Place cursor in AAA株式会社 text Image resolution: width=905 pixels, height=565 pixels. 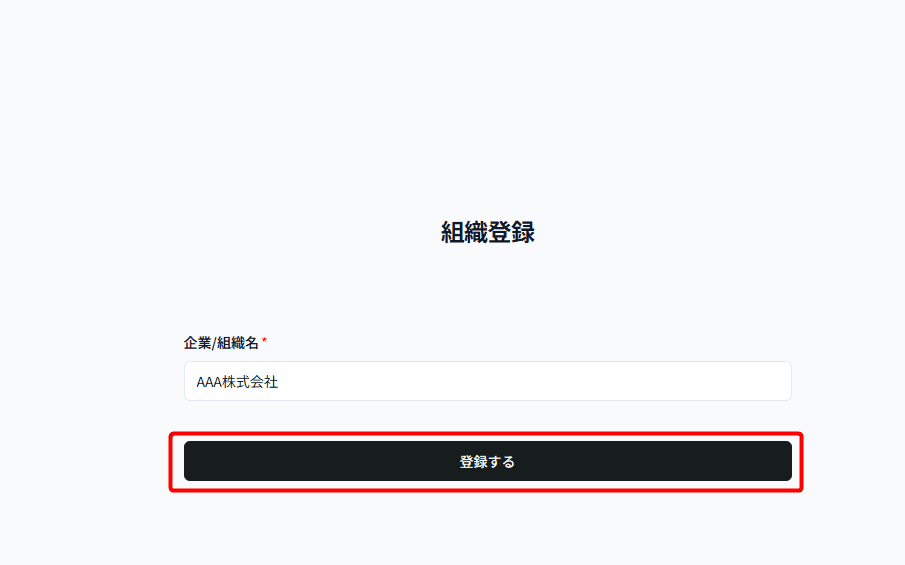click(x=237, y=382)
